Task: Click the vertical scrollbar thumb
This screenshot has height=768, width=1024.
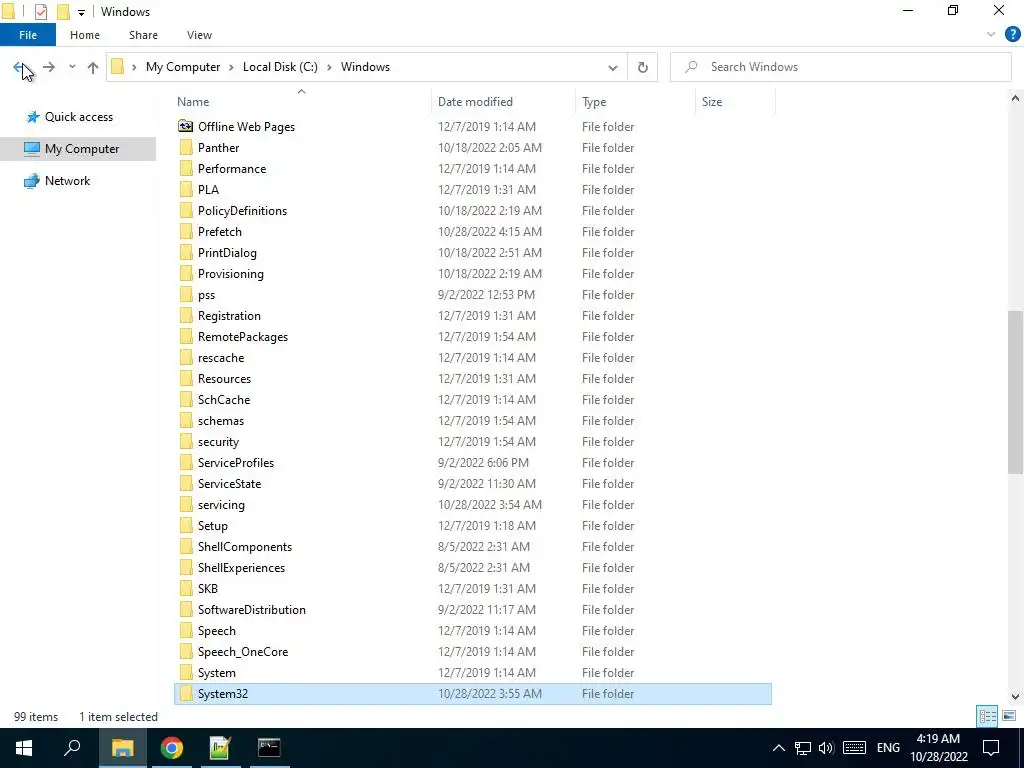Action: 1015,392
